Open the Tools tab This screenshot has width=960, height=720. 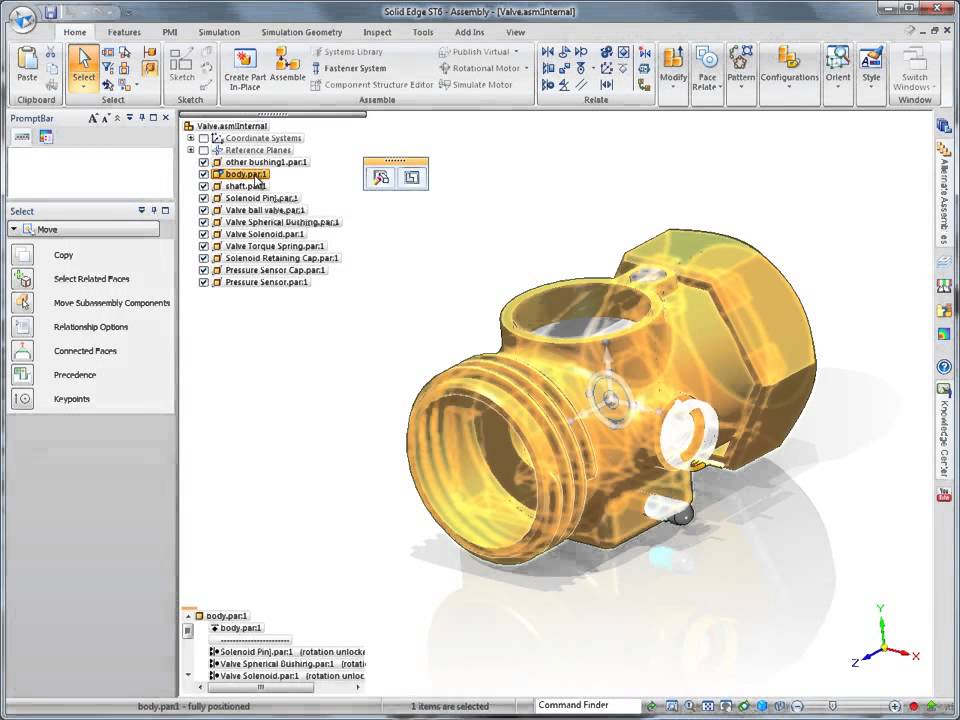point(422,32)
